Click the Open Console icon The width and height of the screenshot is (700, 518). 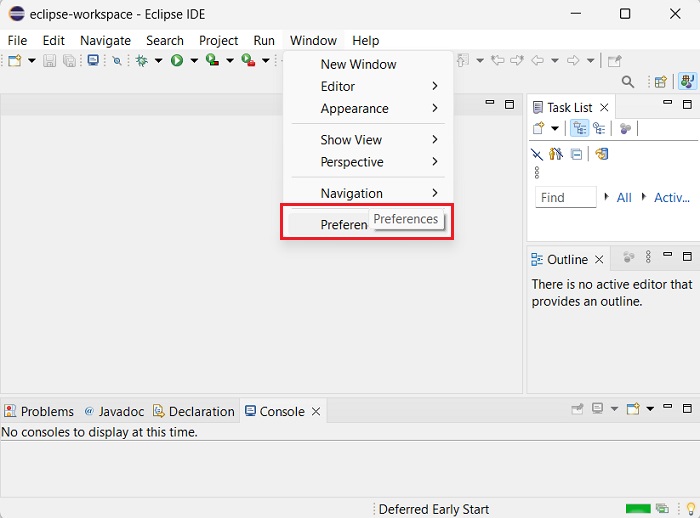pyautogui.click(x=633, y=409)
